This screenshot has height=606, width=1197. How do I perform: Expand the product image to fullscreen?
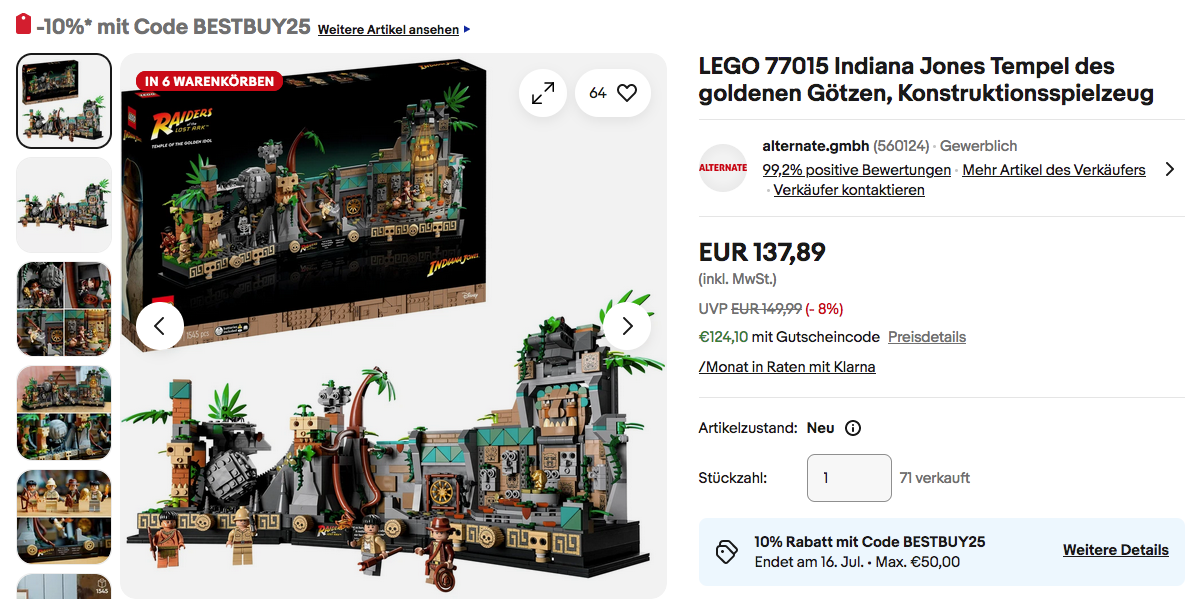543,93
